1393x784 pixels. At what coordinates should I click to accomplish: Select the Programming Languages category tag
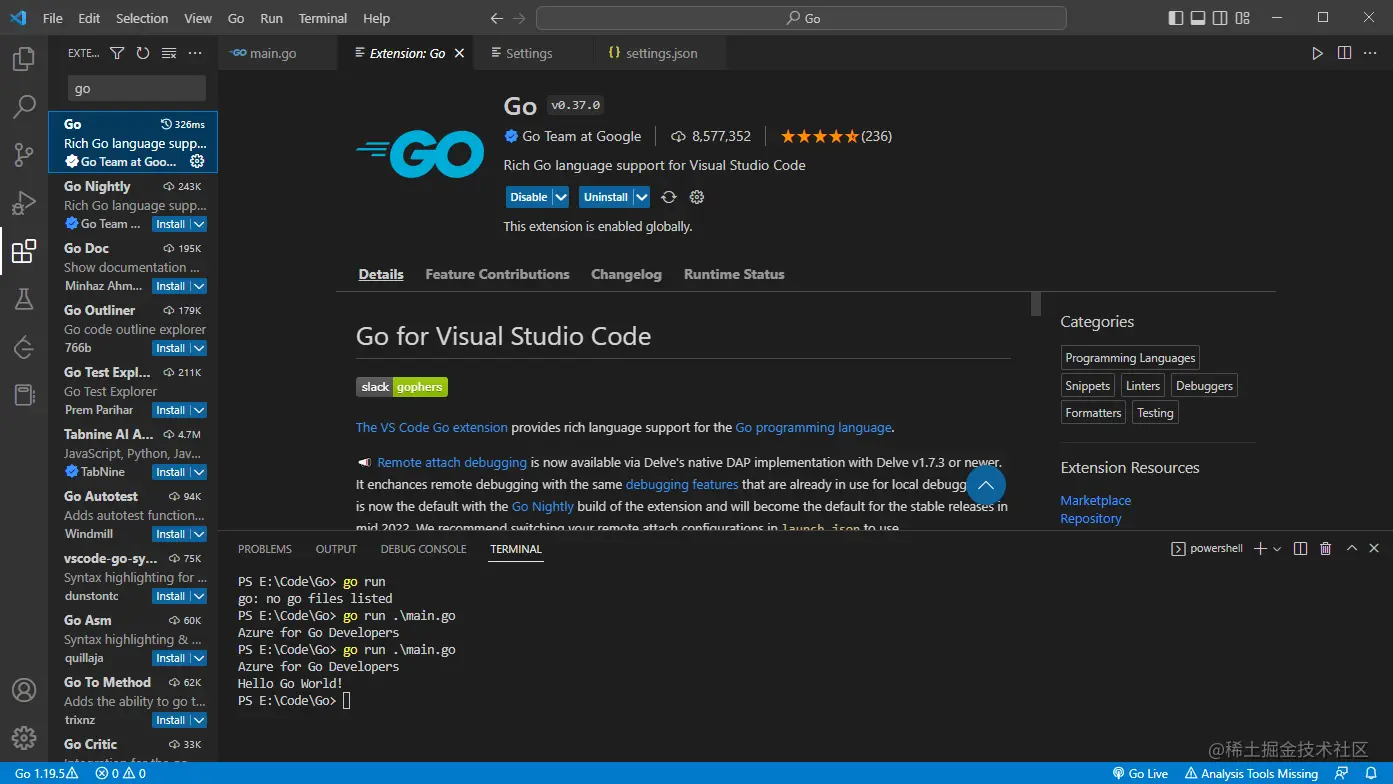point(1130,358)
